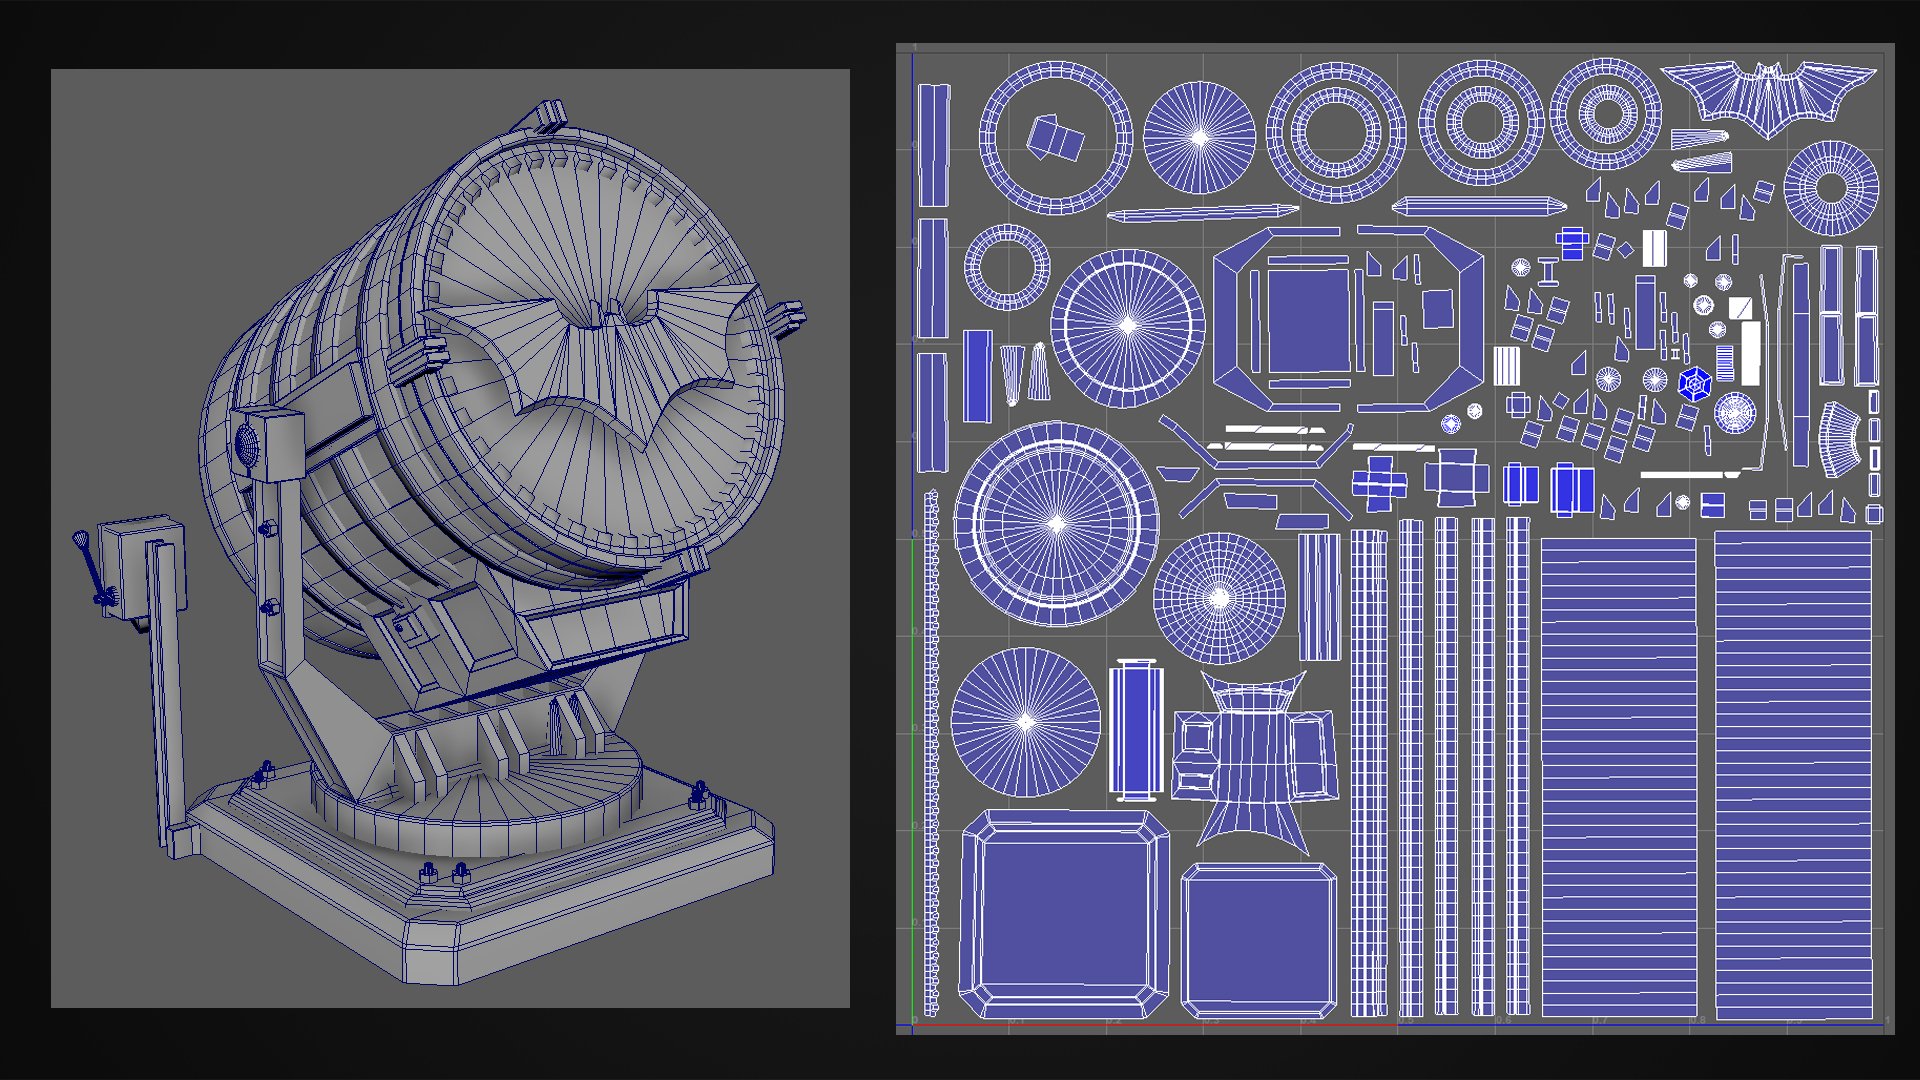Click the small cube UV island
This screenshot has height=1080, width=1920.
1055,135
